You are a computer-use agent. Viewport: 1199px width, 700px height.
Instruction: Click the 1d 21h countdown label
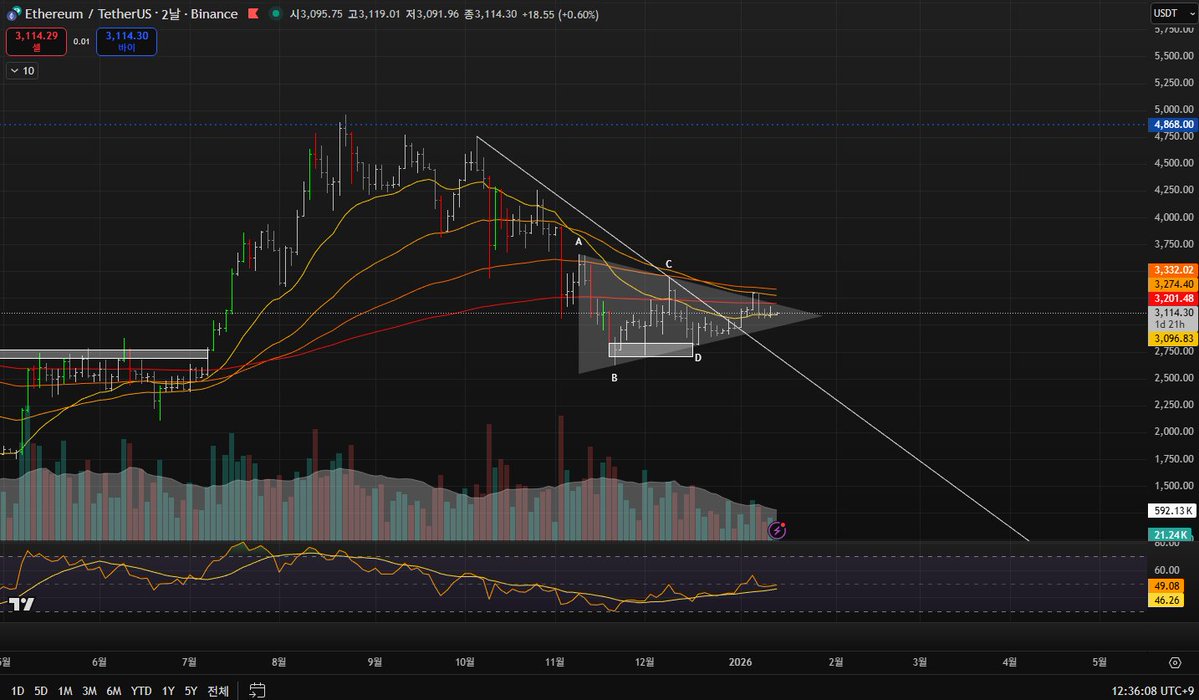[1170, 325]
